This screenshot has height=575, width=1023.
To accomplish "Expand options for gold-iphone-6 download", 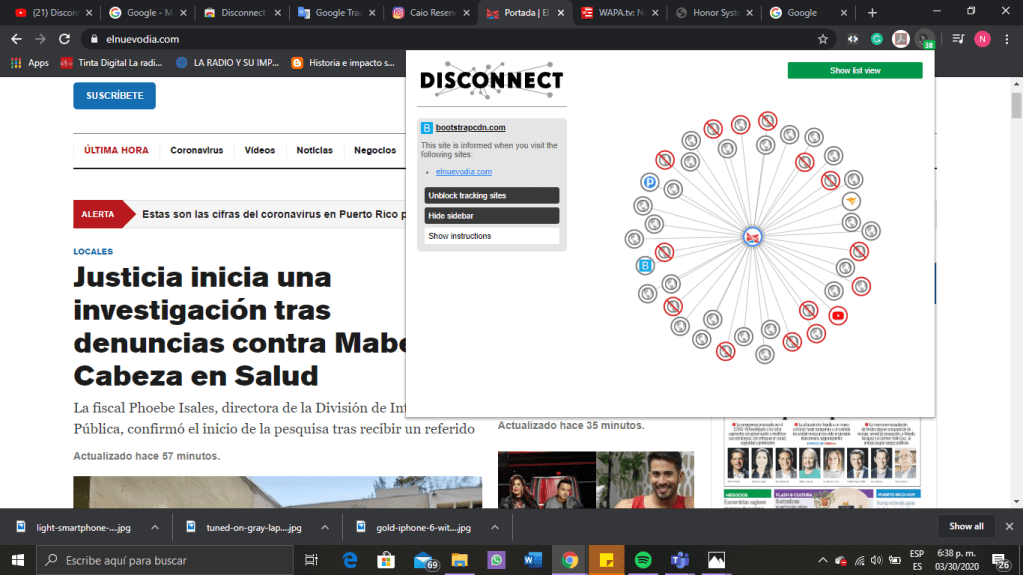I will (x=488, y=527).
